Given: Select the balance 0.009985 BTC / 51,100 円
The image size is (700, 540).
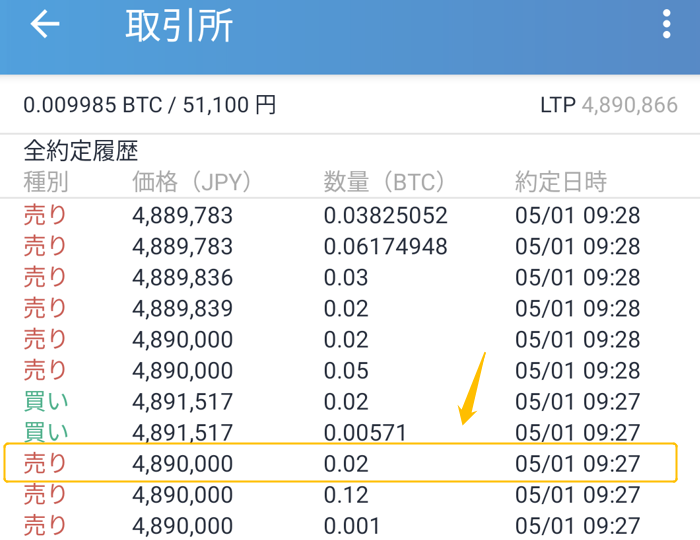Looking at the screenshot, I should [150, 105].
